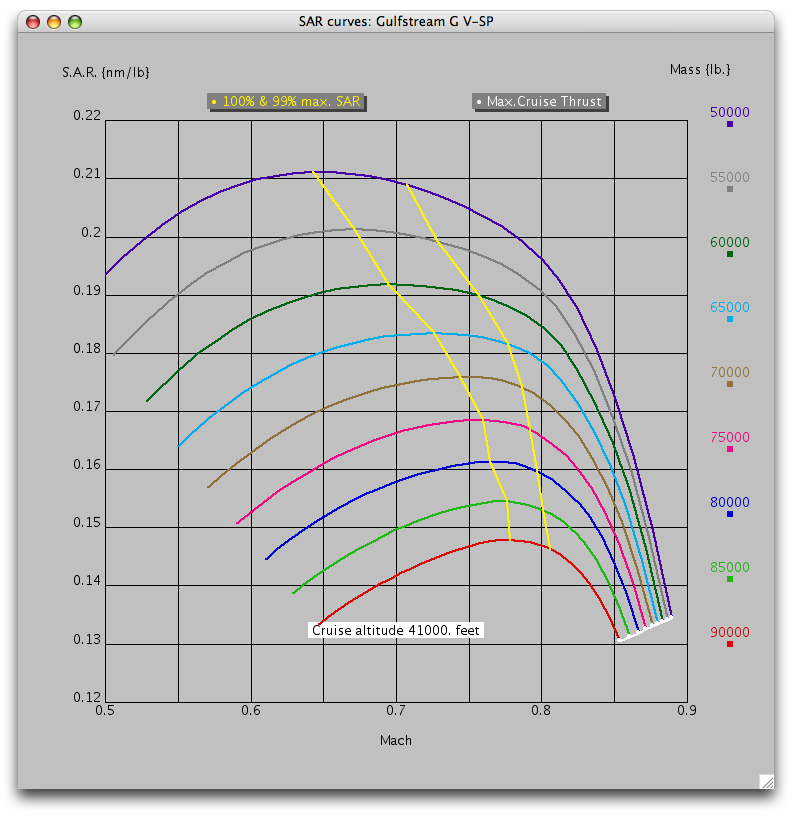Click the '70000' mass label
The width and height of the screenshot is (796, 817).
730,372
